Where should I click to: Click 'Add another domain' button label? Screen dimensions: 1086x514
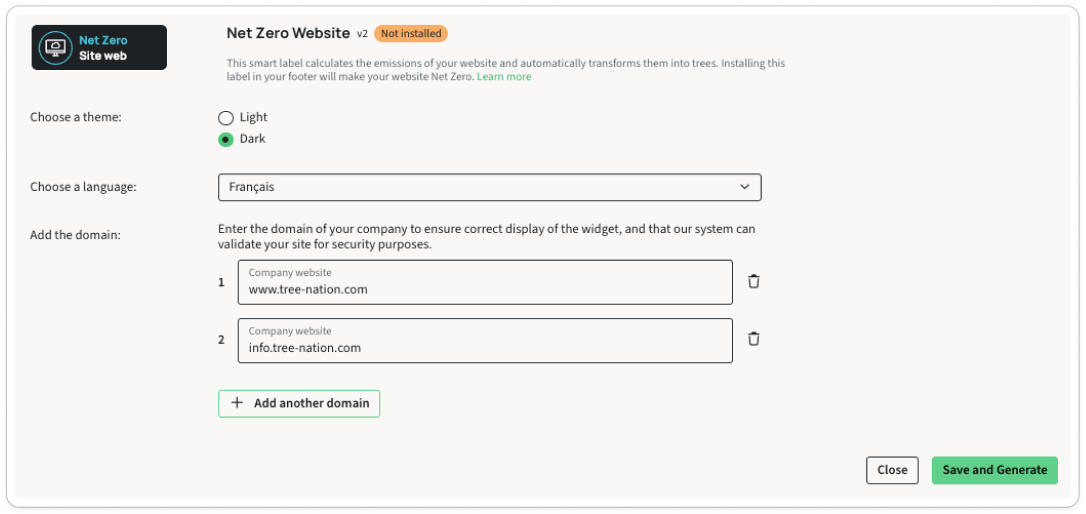pos(311,403)
